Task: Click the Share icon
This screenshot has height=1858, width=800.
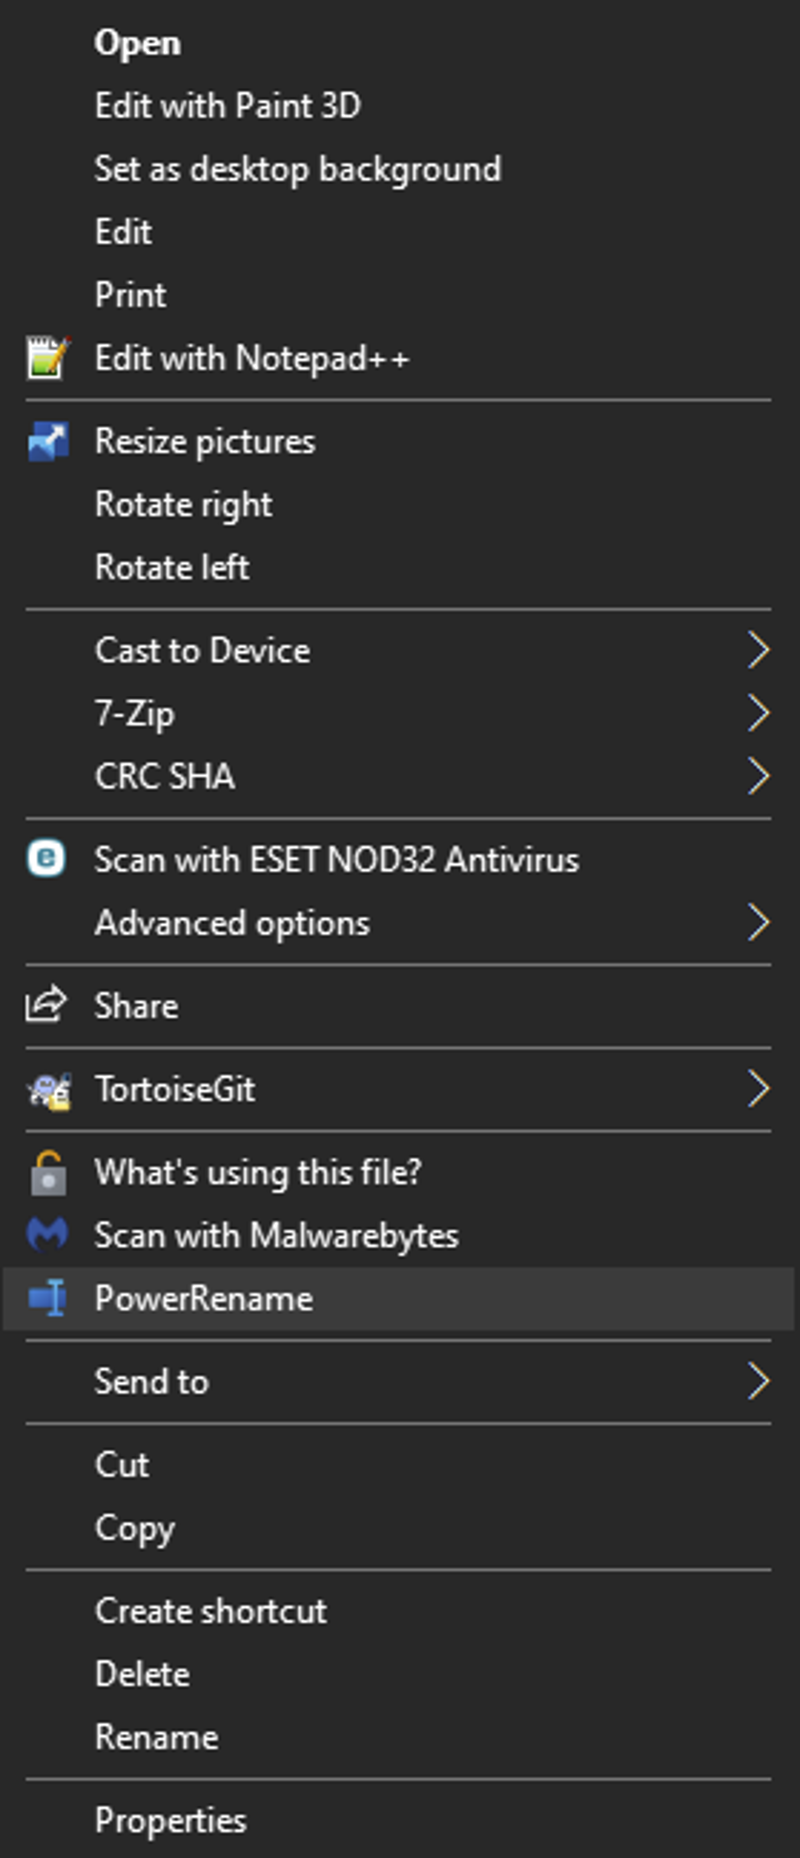Action: [x=46, y=1005]
